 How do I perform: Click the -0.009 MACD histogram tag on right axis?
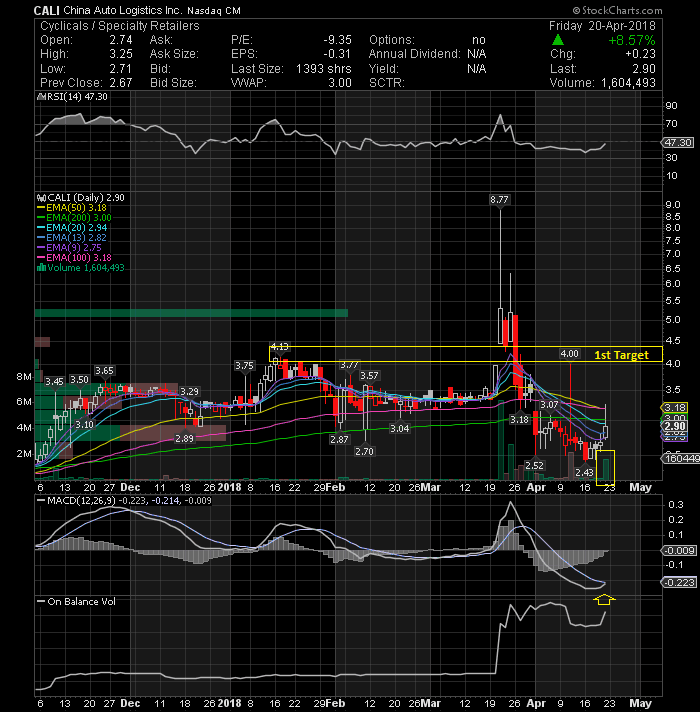click(x=679, y=551)
